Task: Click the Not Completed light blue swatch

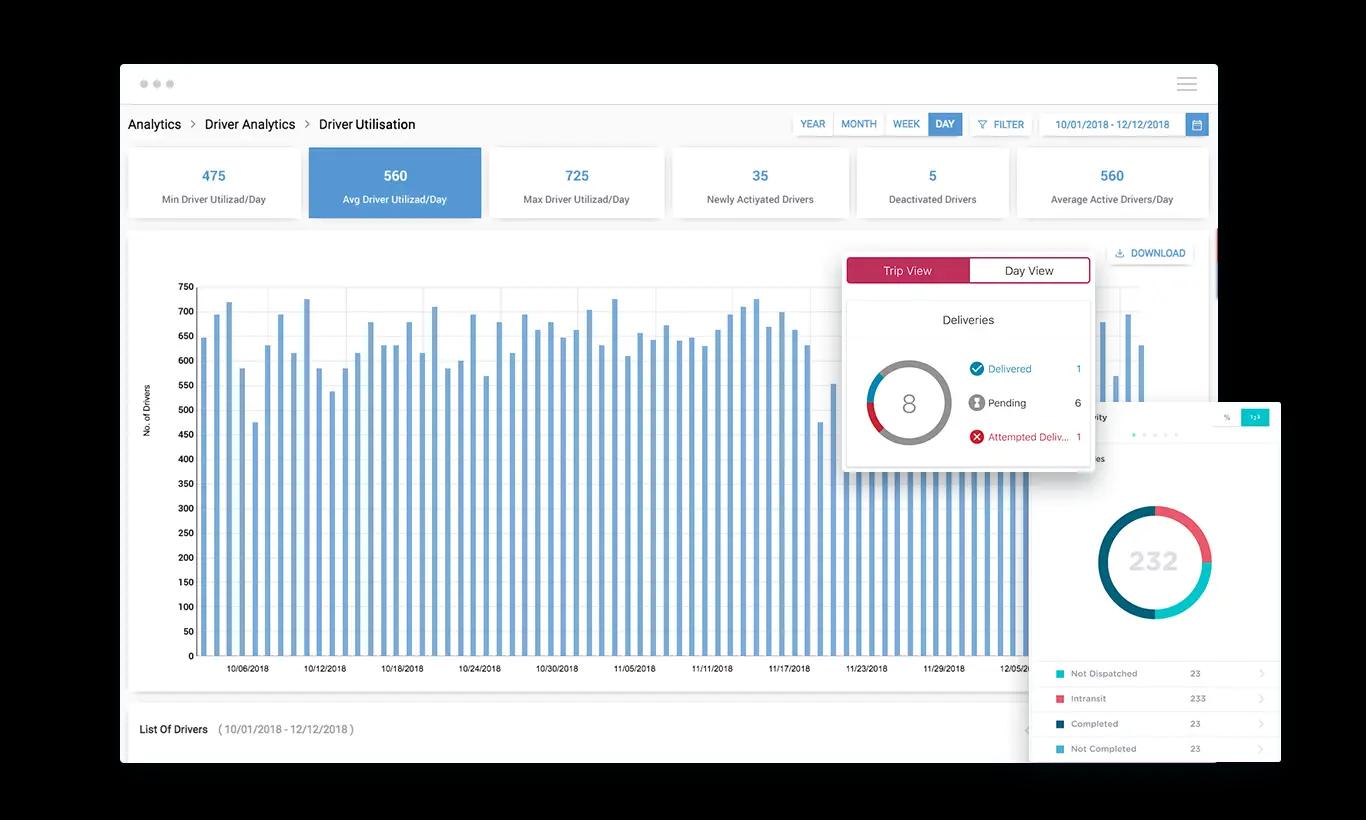Action: (1060, 749)
